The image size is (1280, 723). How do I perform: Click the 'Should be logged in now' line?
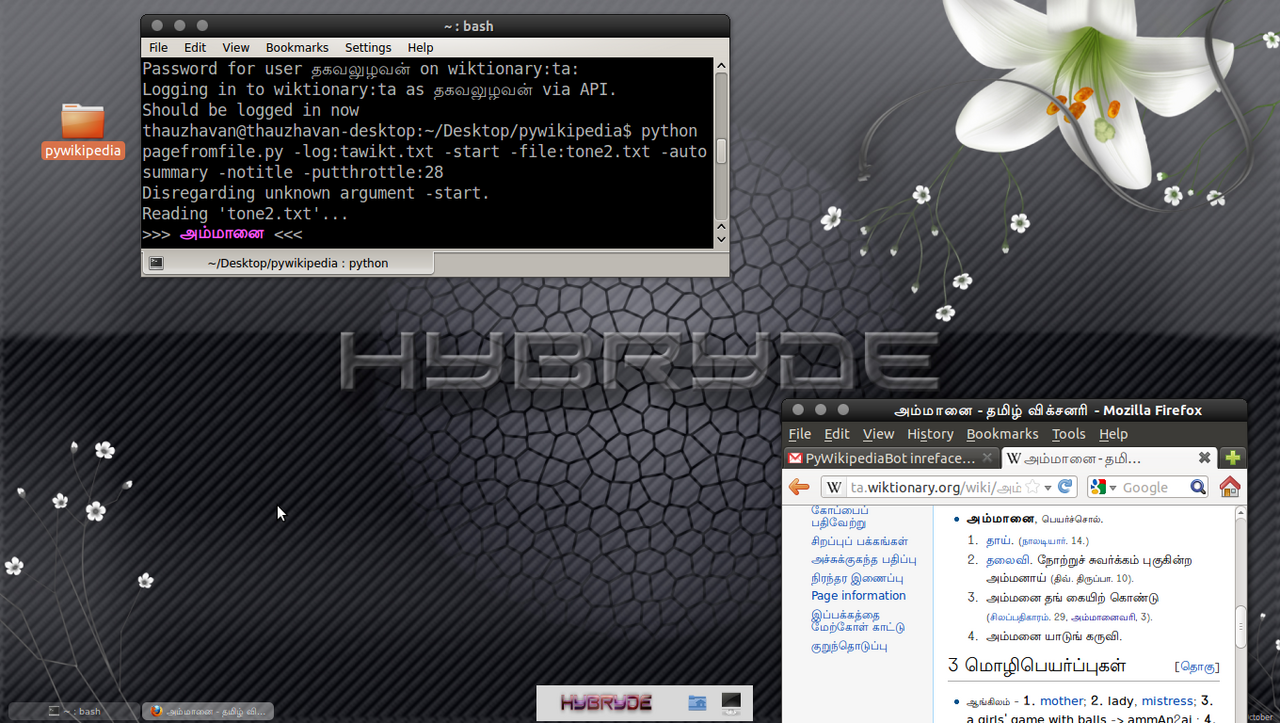coord(250,110)
